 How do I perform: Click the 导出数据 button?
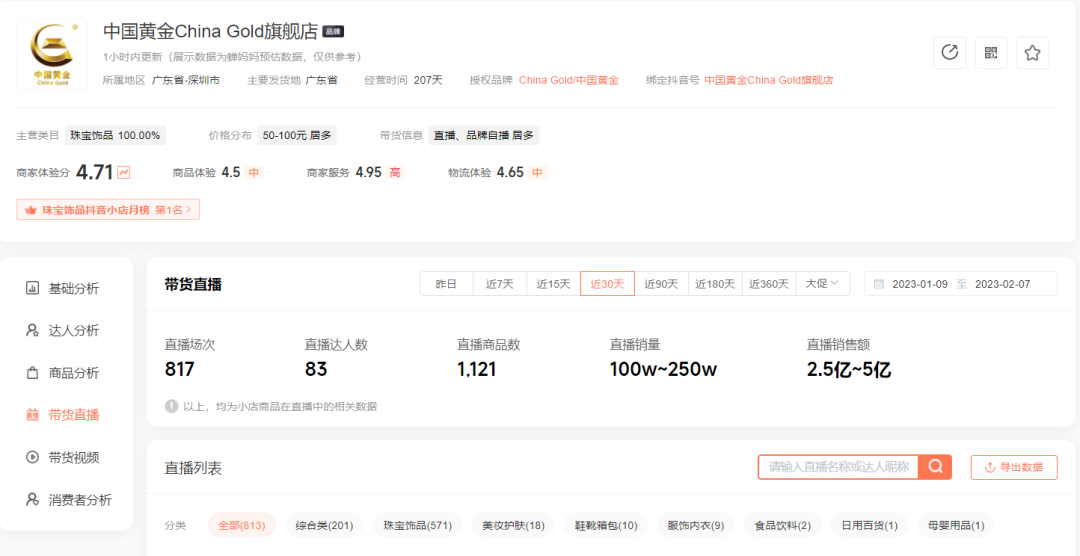pyautogui.click(x=1014, y=466)
